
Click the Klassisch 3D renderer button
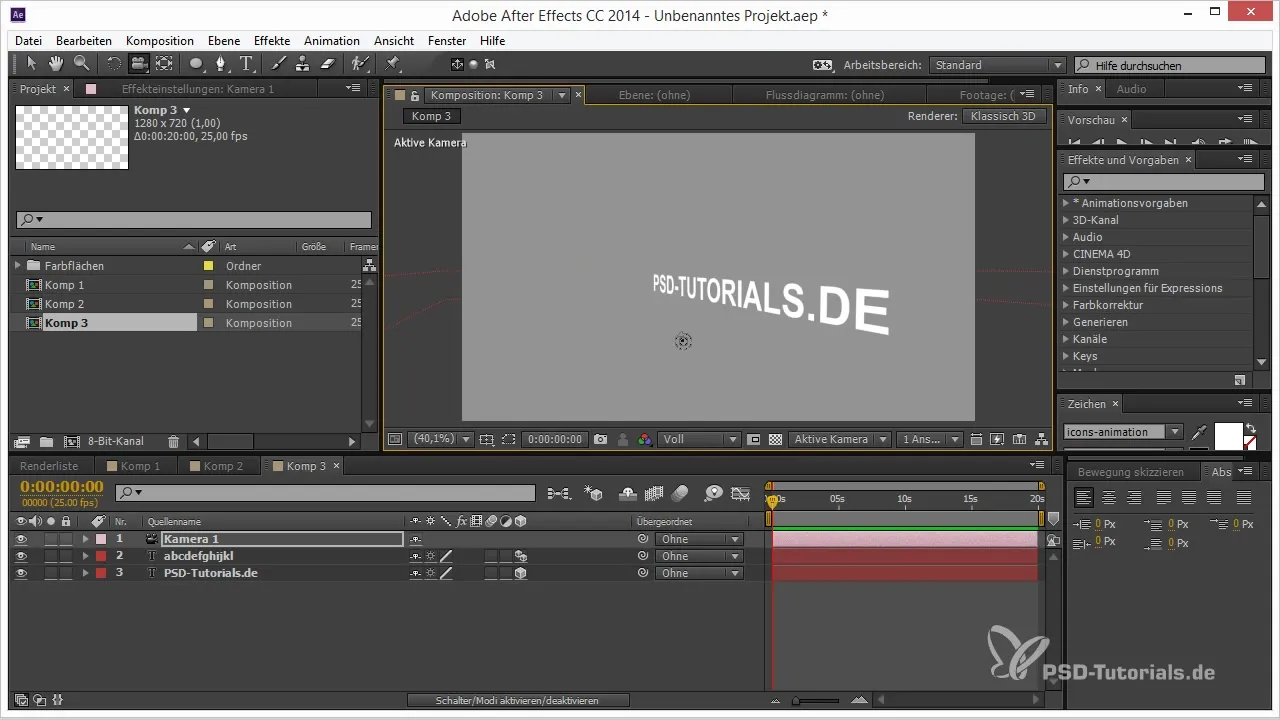tap(1003, 116)
